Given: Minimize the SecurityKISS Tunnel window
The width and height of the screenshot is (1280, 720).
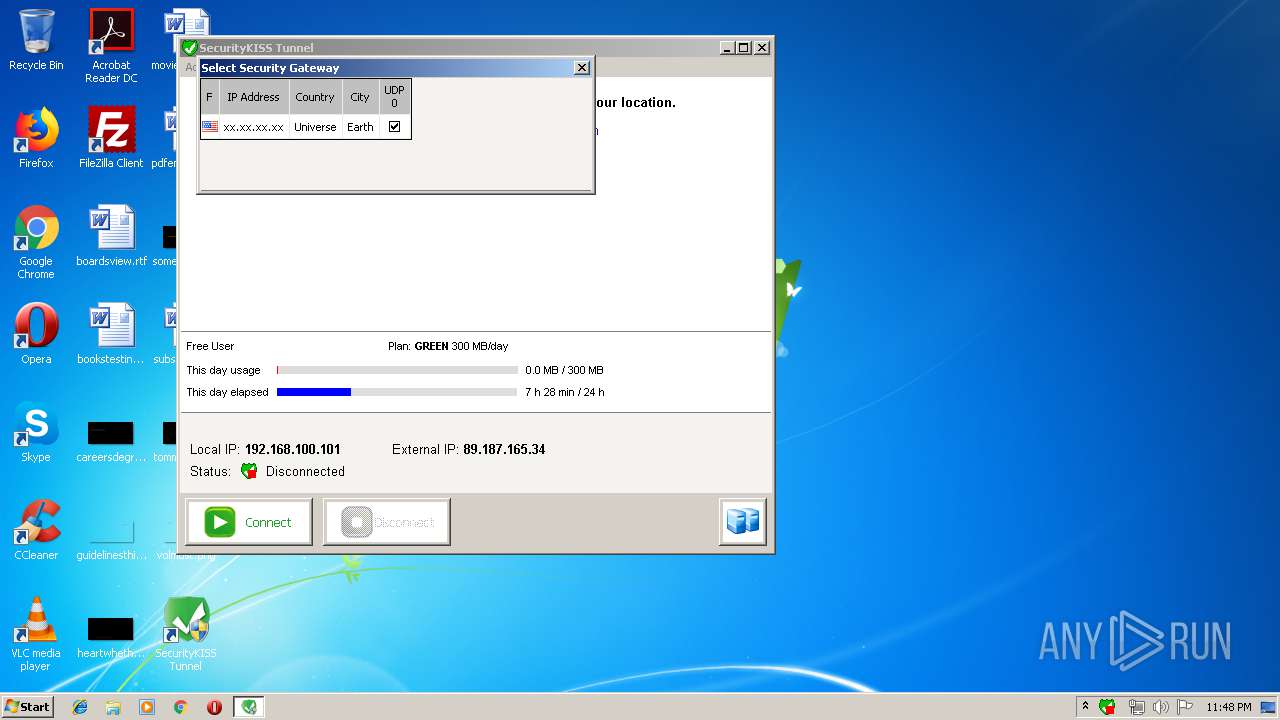Looking at the screenshot, I should click(x=726, y=48).
